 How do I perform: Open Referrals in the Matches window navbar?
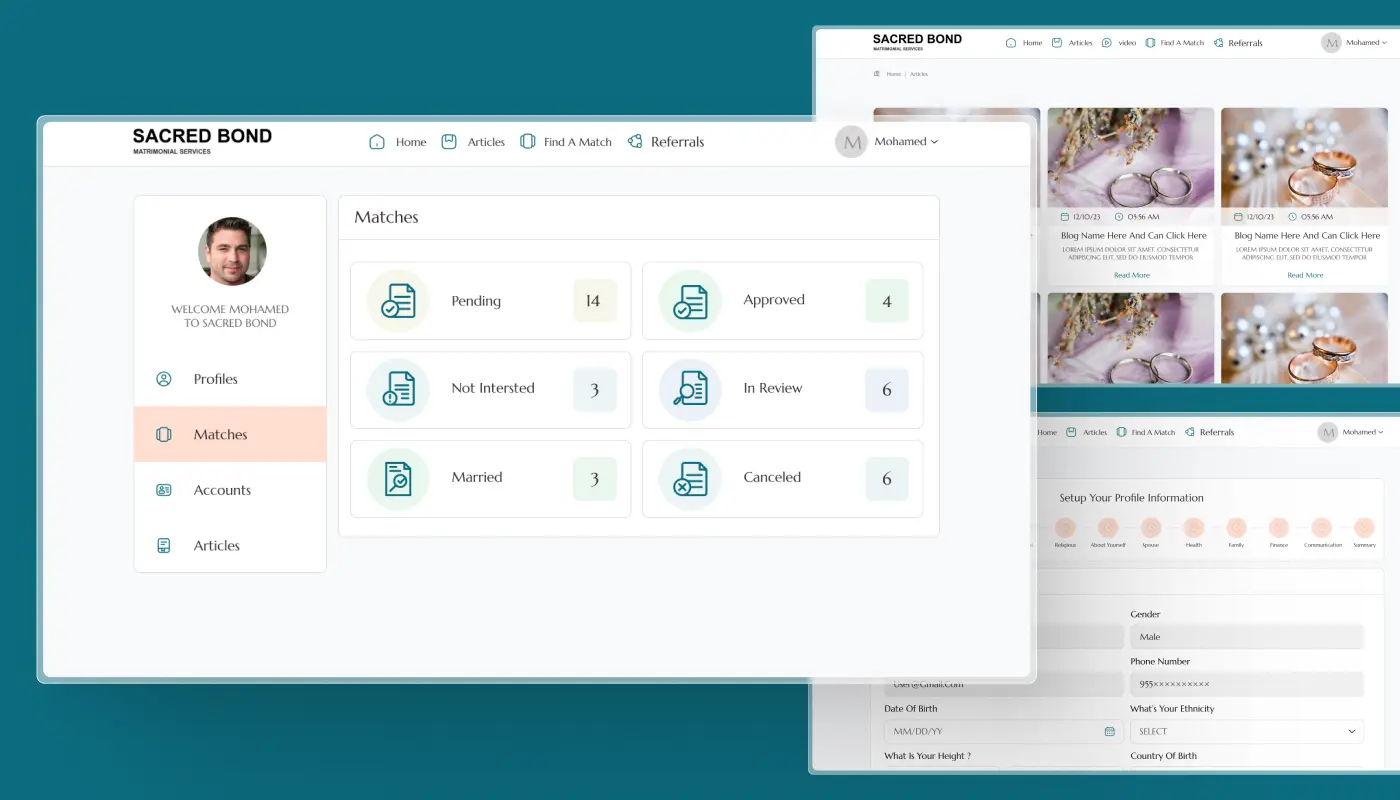(666, 142)
